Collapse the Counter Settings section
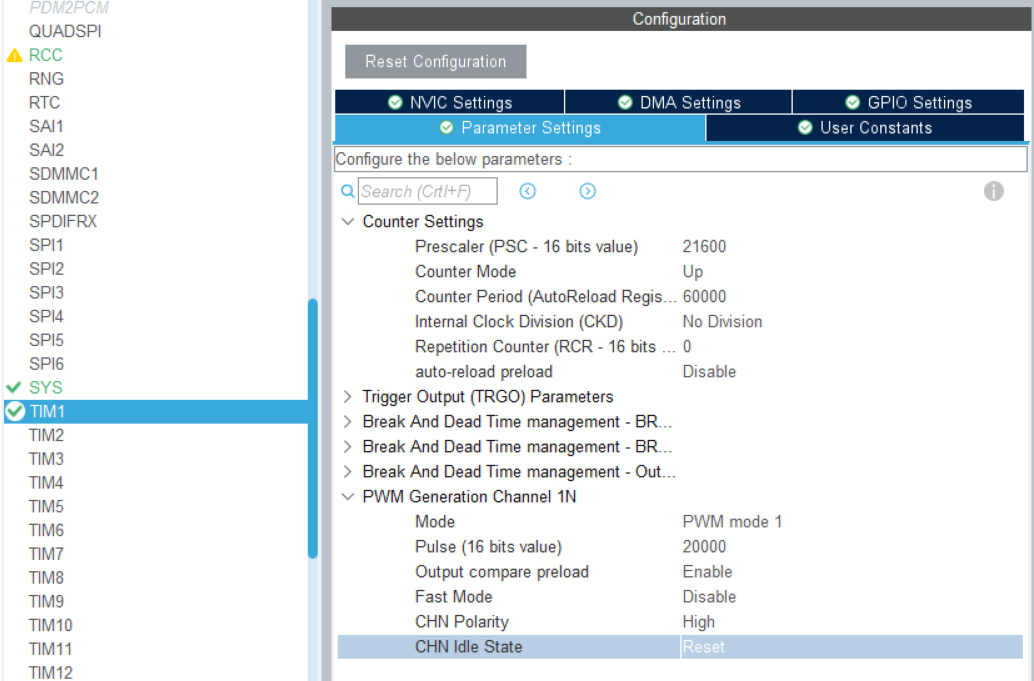 (x=345, y=221)
